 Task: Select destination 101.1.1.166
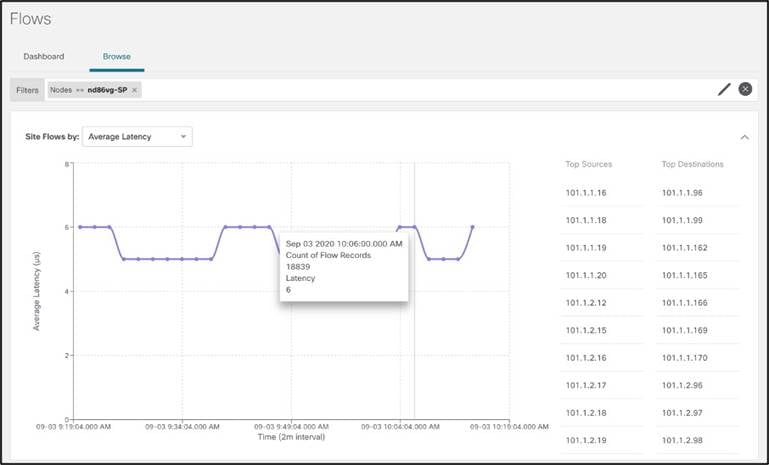[685, 303]
